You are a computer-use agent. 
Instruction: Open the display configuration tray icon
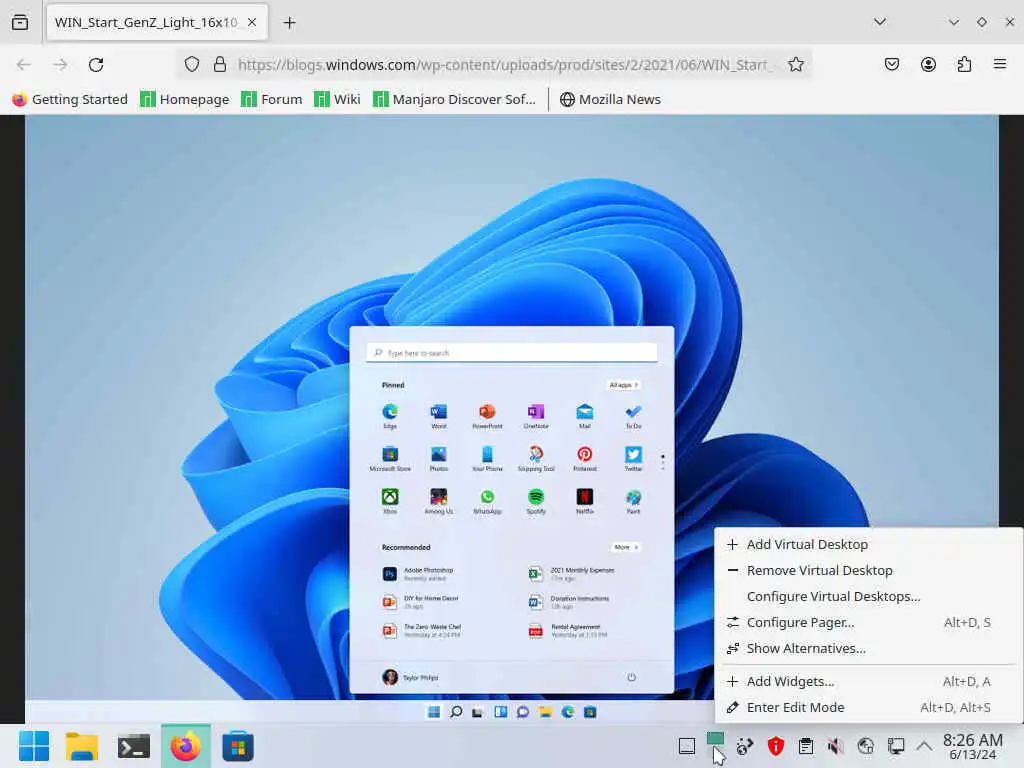tap(896, 746)
